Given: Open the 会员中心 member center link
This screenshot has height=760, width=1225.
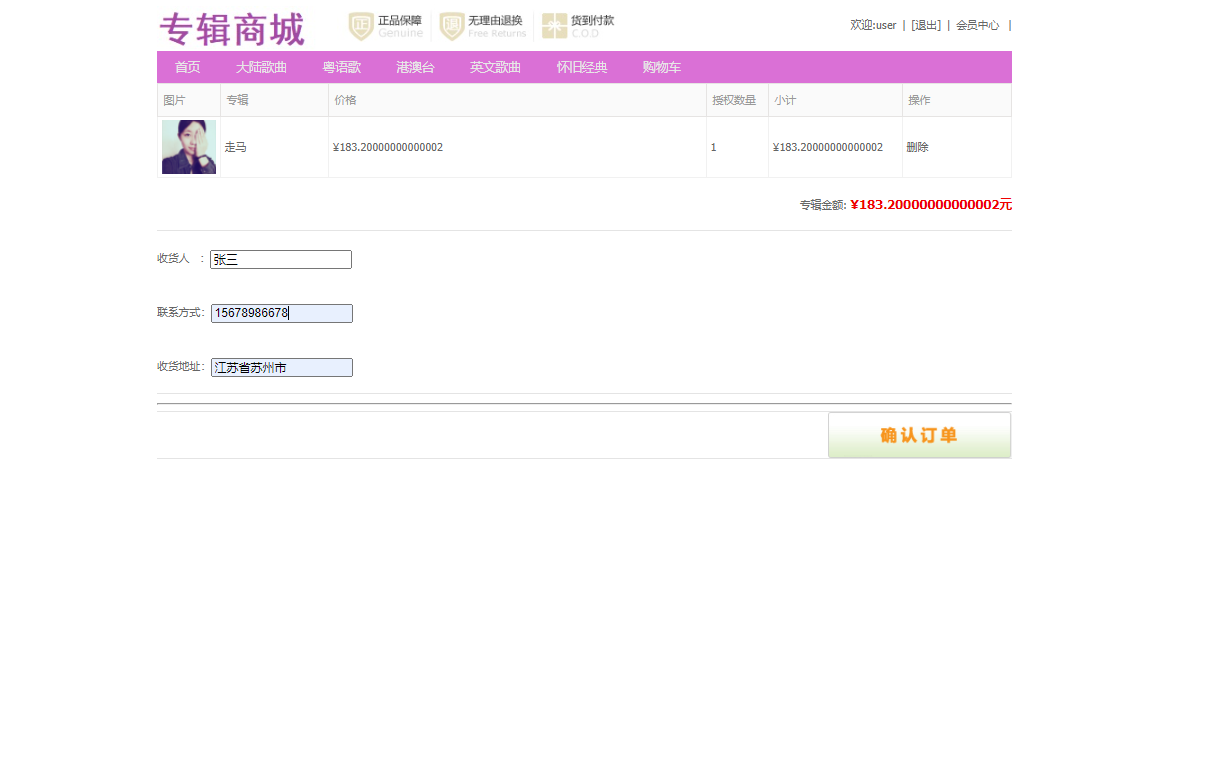Looking at the screenshot, I should [977, 25].
